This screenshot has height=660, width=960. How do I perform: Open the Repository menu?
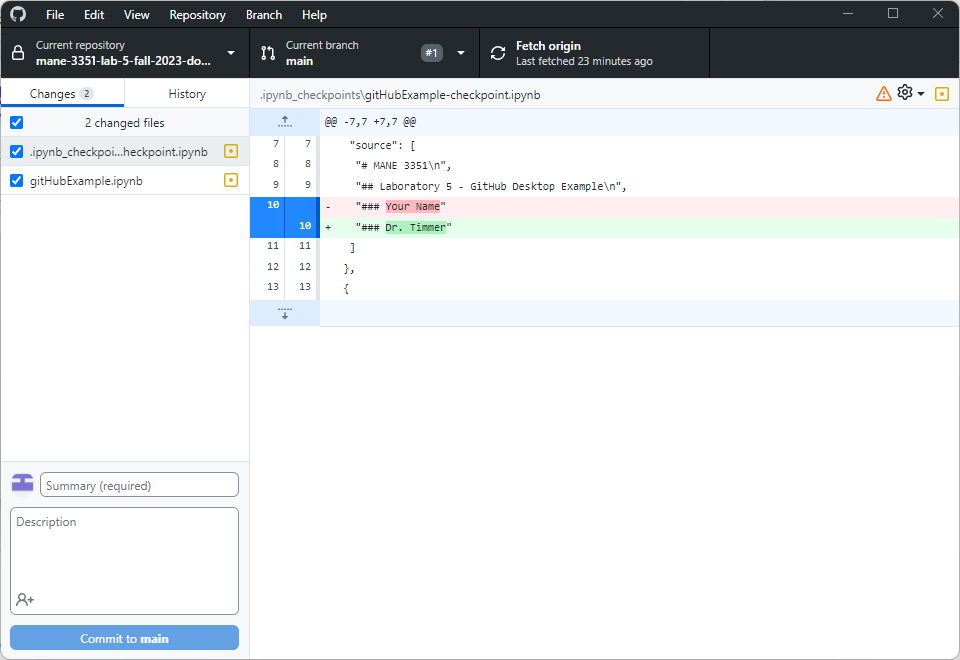[197, 15]
